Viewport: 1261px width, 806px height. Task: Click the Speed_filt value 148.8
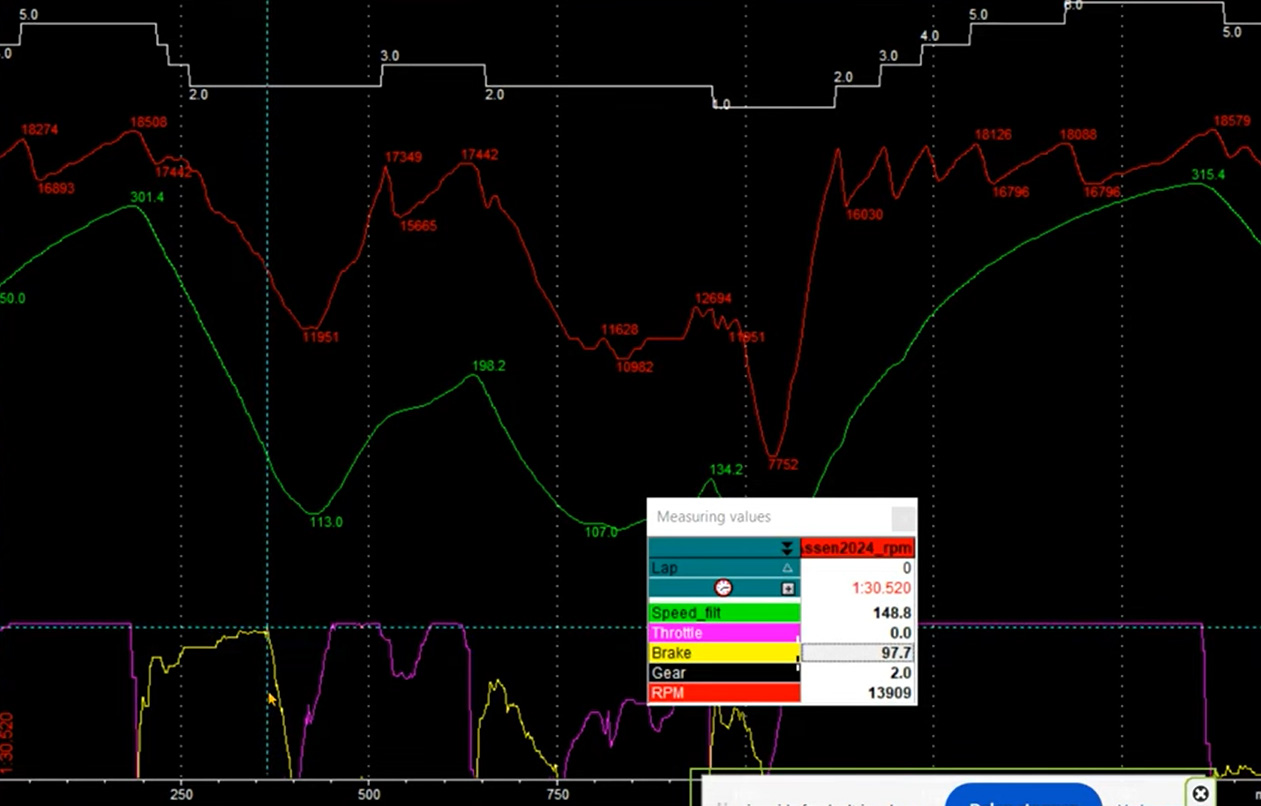pos(892,613)
